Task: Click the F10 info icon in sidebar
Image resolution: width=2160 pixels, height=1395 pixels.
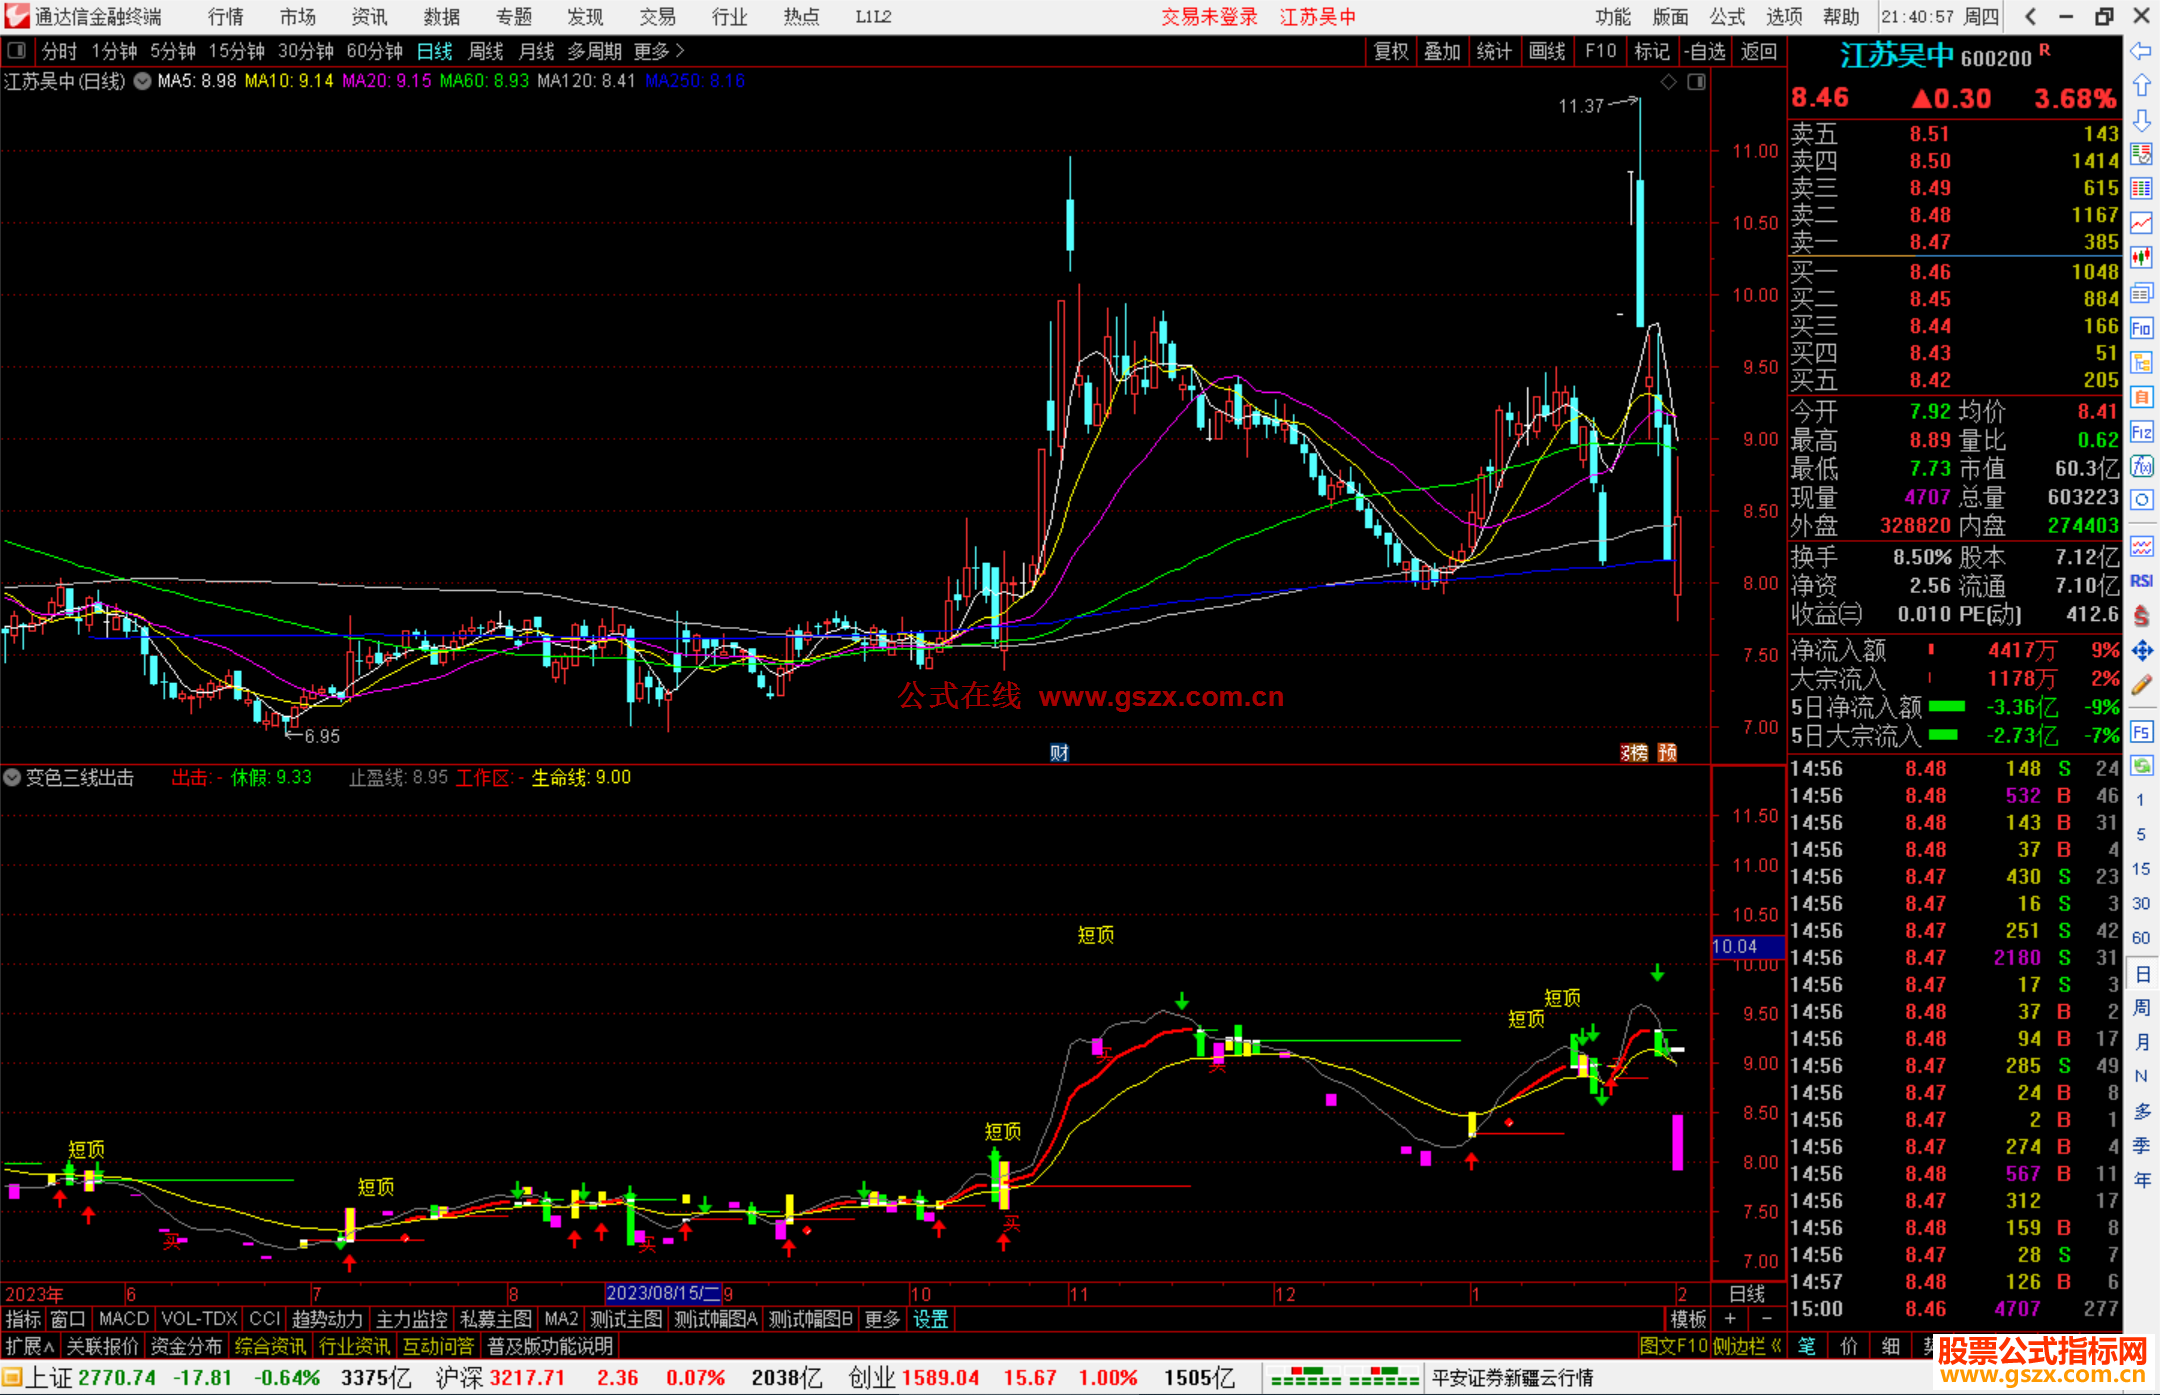Action: [2141, 328]
